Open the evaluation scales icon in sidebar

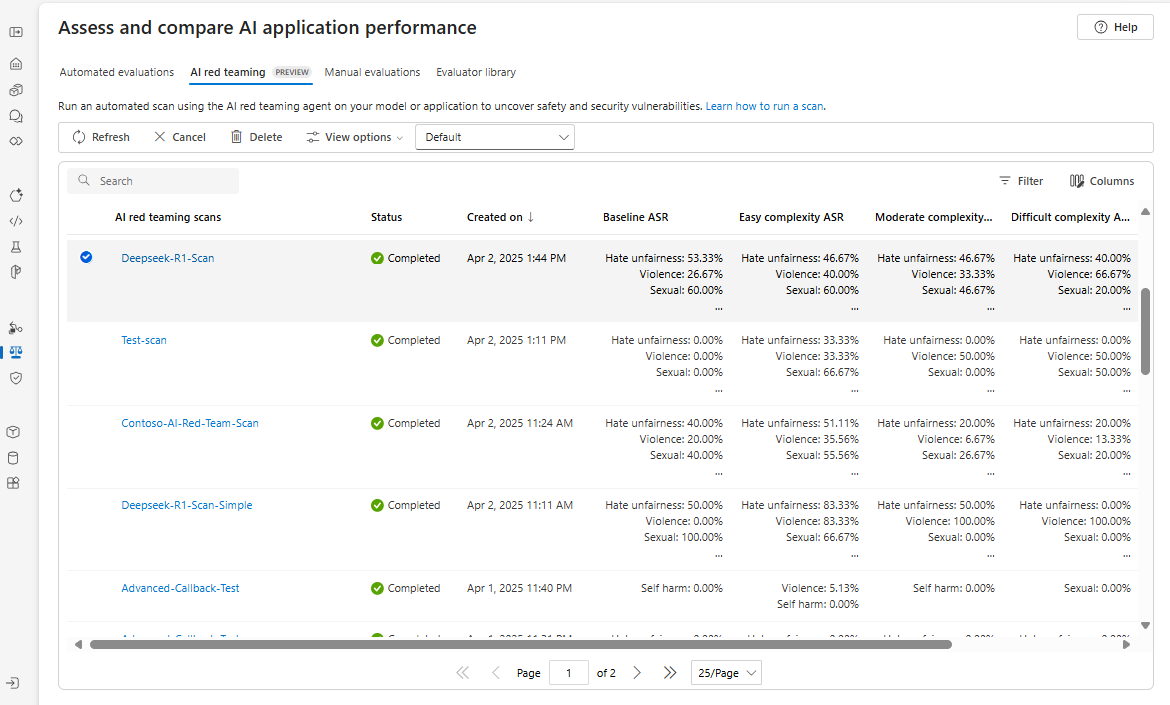click(x=16, y=352)
